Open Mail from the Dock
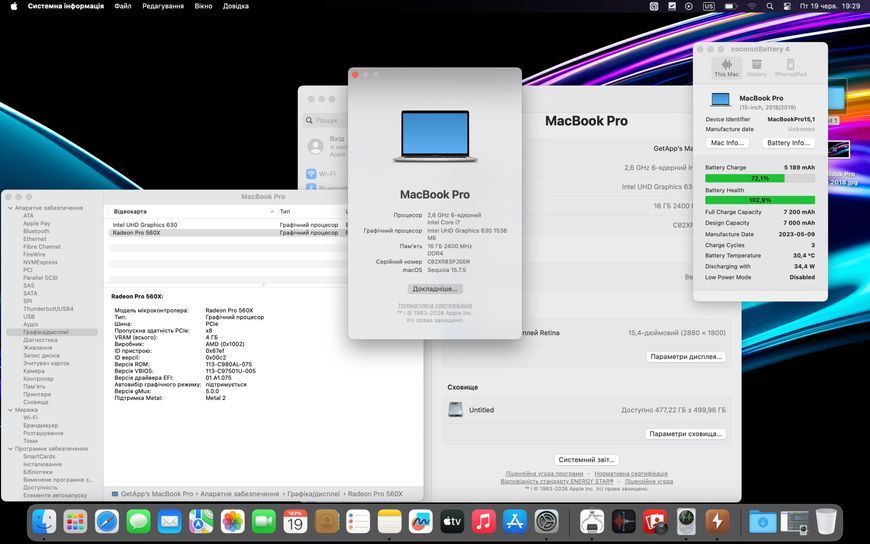This screenshot has width=870, height=544. tap(170, 522)
